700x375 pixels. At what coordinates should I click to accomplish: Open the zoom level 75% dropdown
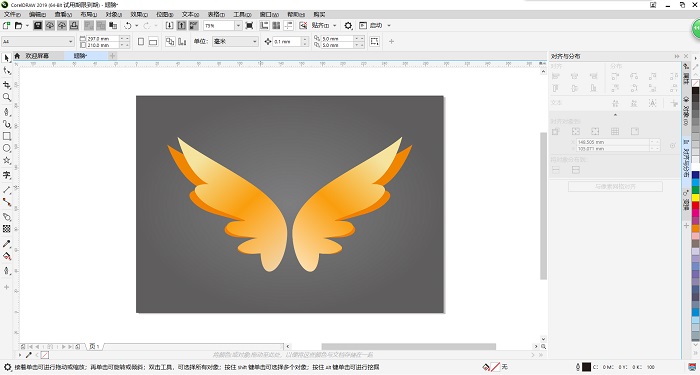coord(238,25)
